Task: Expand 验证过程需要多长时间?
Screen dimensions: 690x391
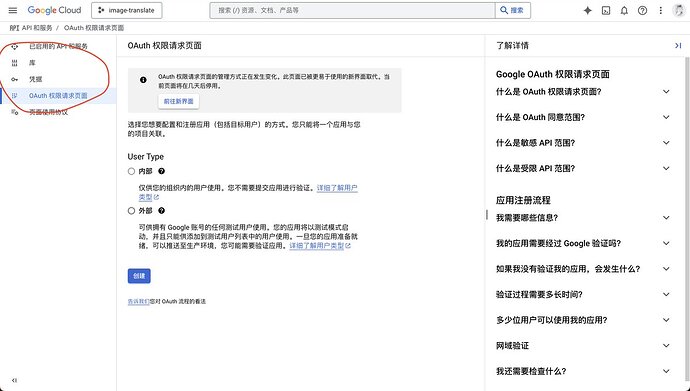Action: 583,294
